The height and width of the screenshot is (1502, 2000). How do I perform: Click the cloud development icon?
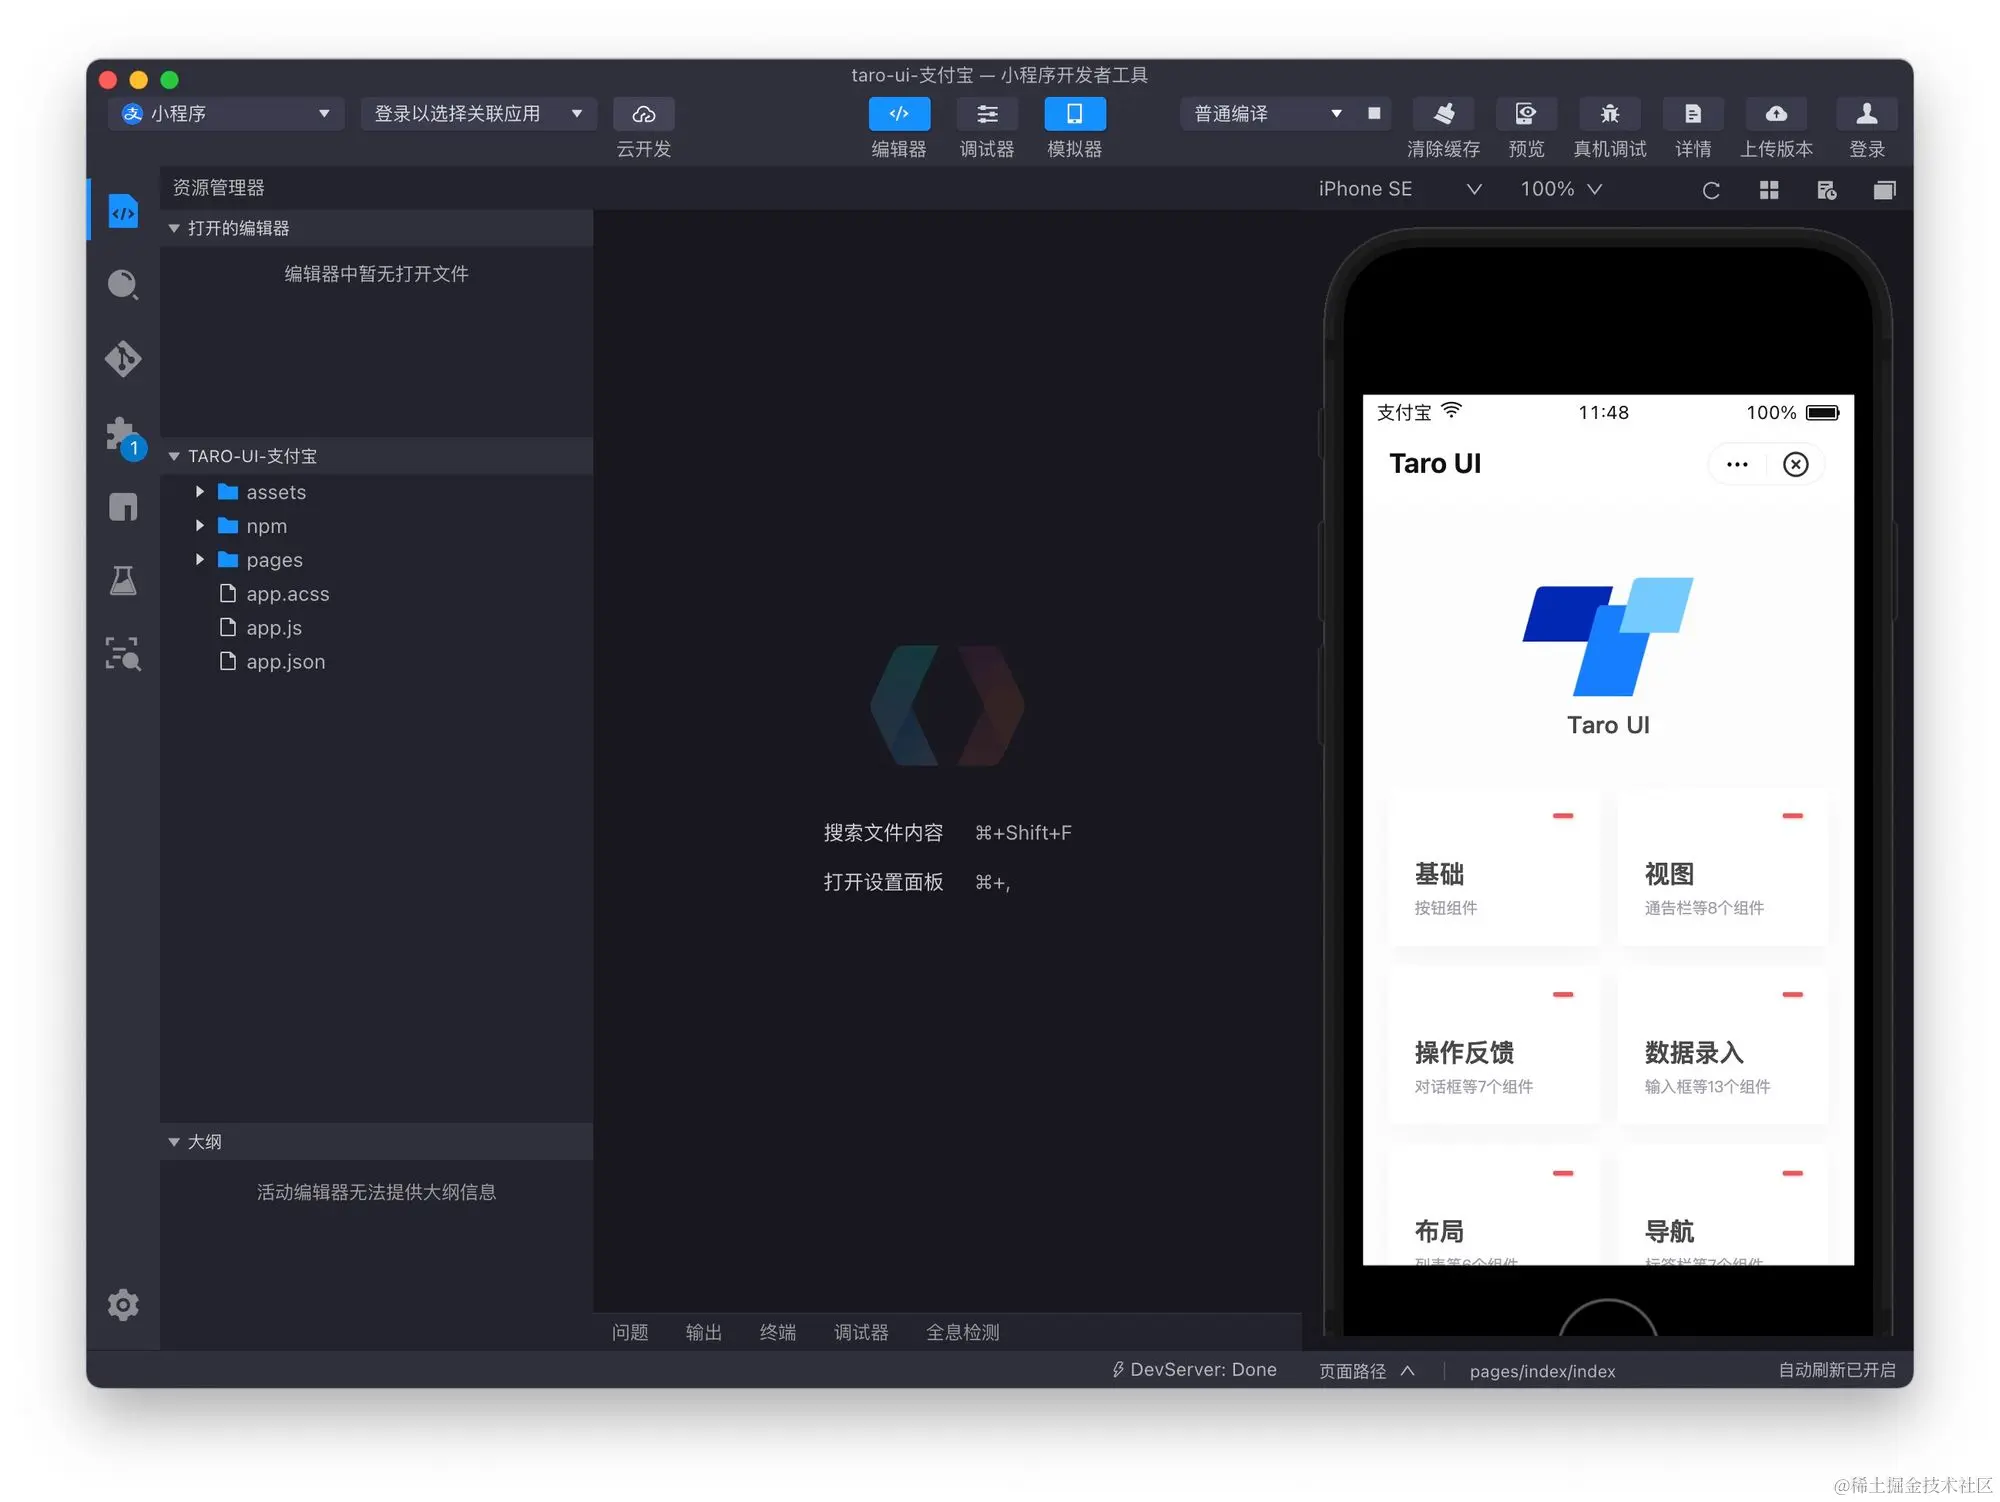coord(644,114)
